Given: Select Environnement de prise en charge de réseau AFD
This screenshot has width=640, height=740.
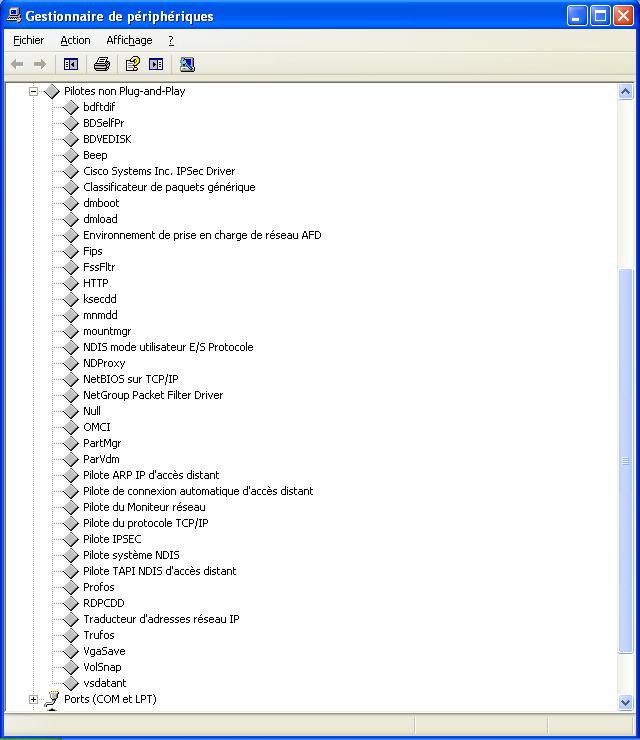Looking at the screenshot, I should coord(202,235).
